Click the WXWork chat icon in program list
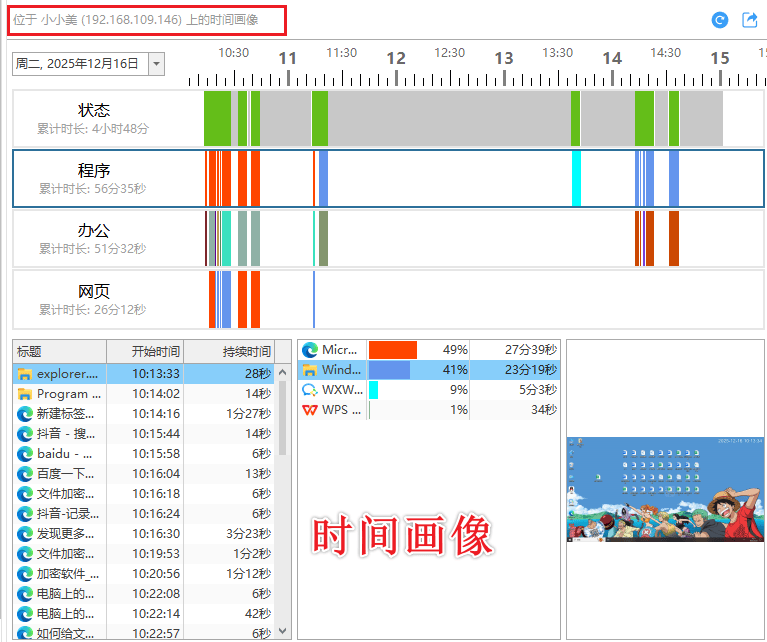Viewport: 767px width, 642px height. pos(310,390)
